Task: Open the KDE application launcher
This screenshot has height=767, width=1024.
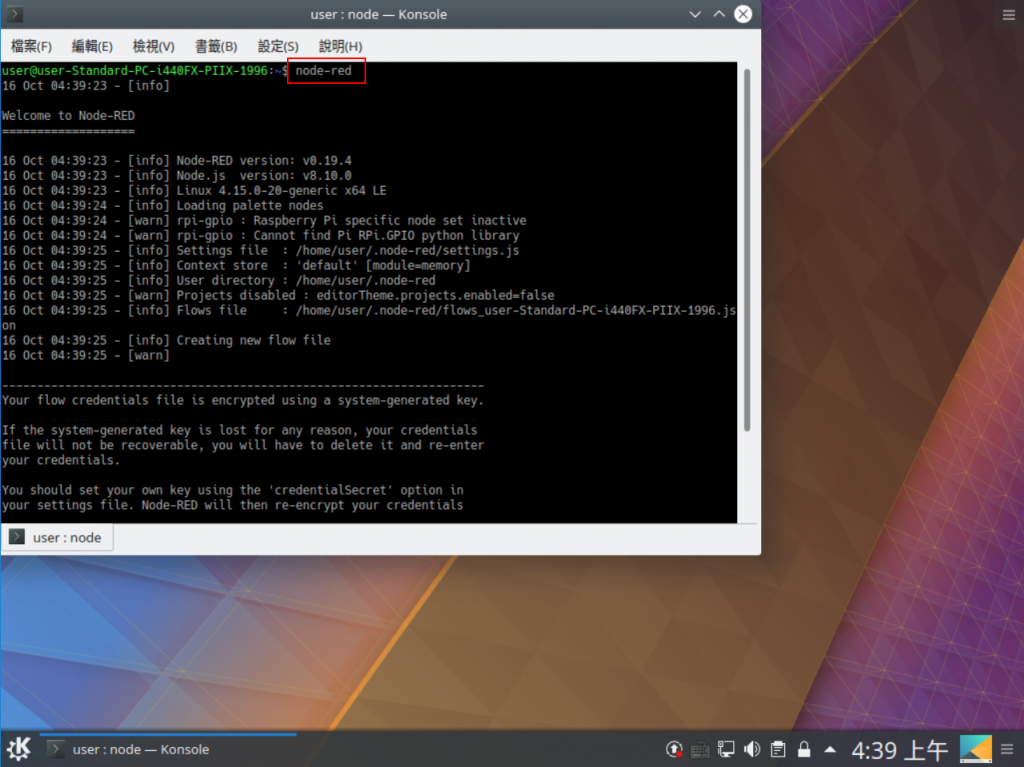Action: click(x=19, y=749)
